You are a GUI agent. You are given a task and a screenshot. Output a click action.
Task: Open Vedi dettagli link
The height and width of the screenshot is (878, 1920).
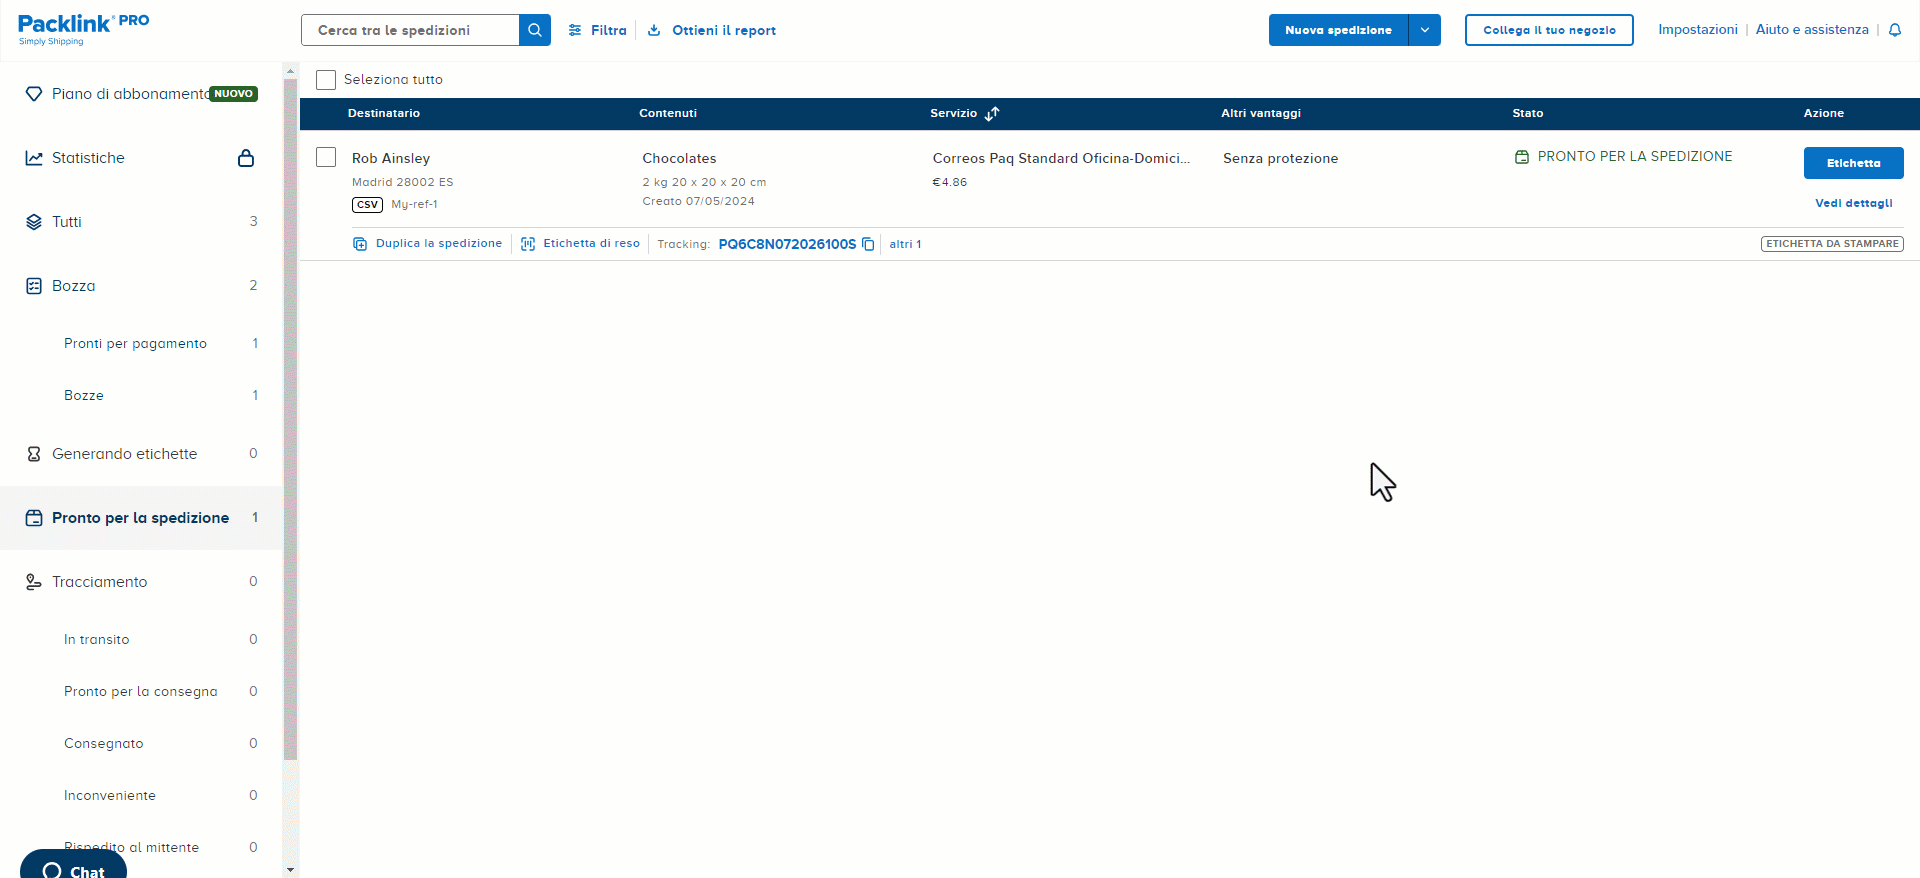(x=1853, y=203)
